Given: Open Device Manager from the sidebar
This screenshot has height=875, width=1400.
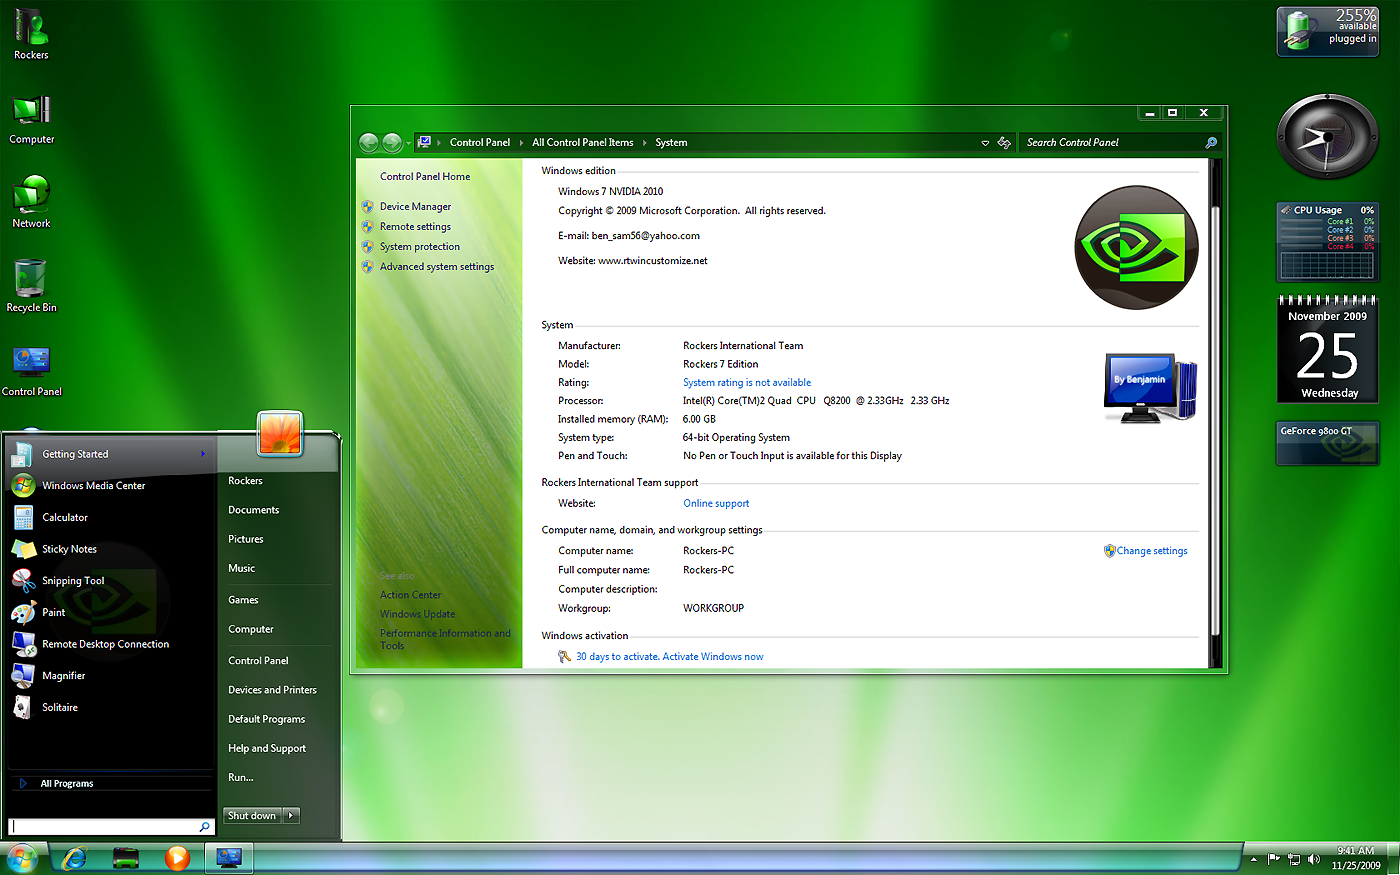Looking at the screenshot, I should tap(417, 206).
